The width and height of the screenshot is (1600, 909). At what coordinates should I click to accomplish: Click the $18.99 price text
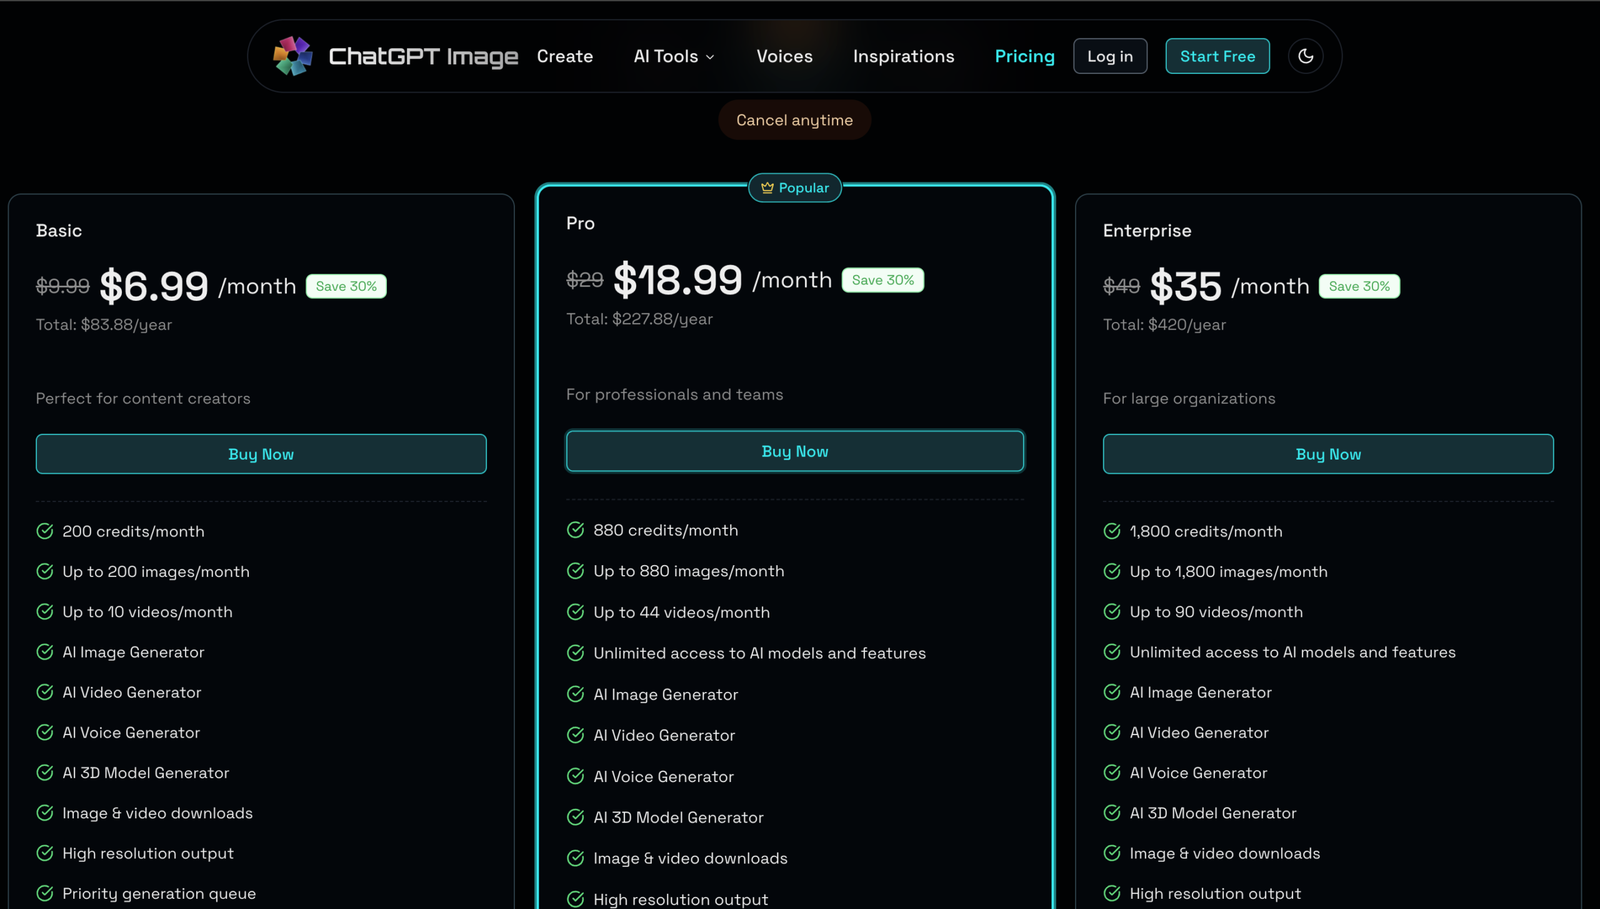tap(678, 280)
